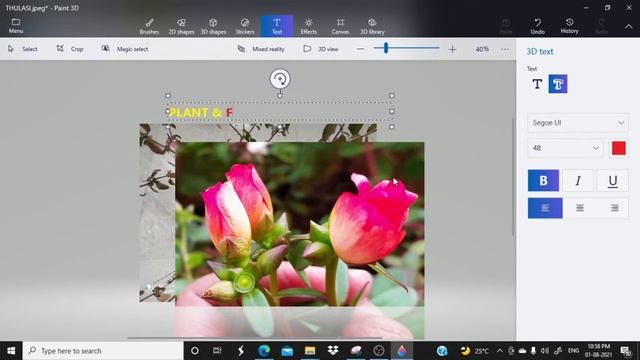The width and height of the screenshot is (640, 360).
Task: Open the 2D shapes tab
Action: coord(181,26)
